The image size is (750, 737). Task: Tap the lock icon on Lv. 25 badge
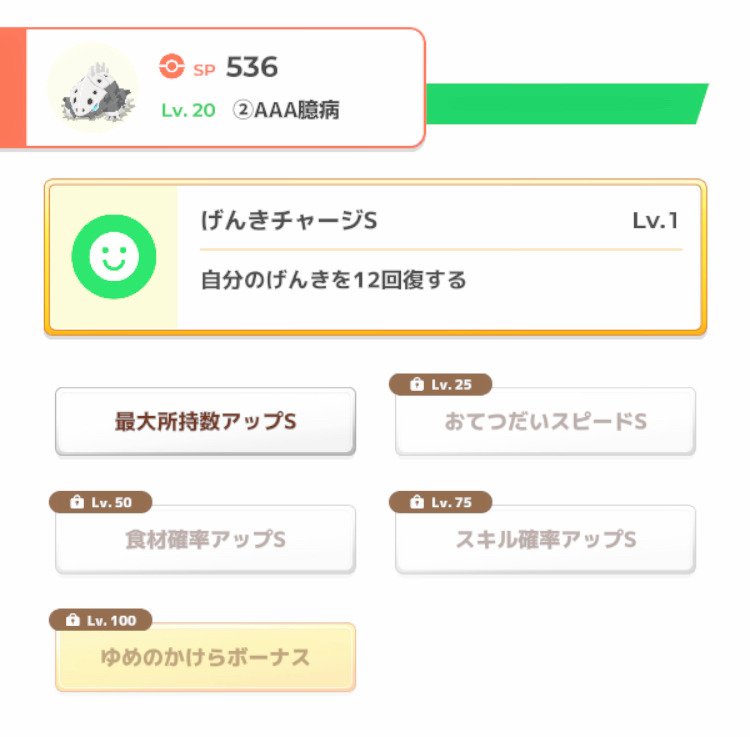(417, 384)
